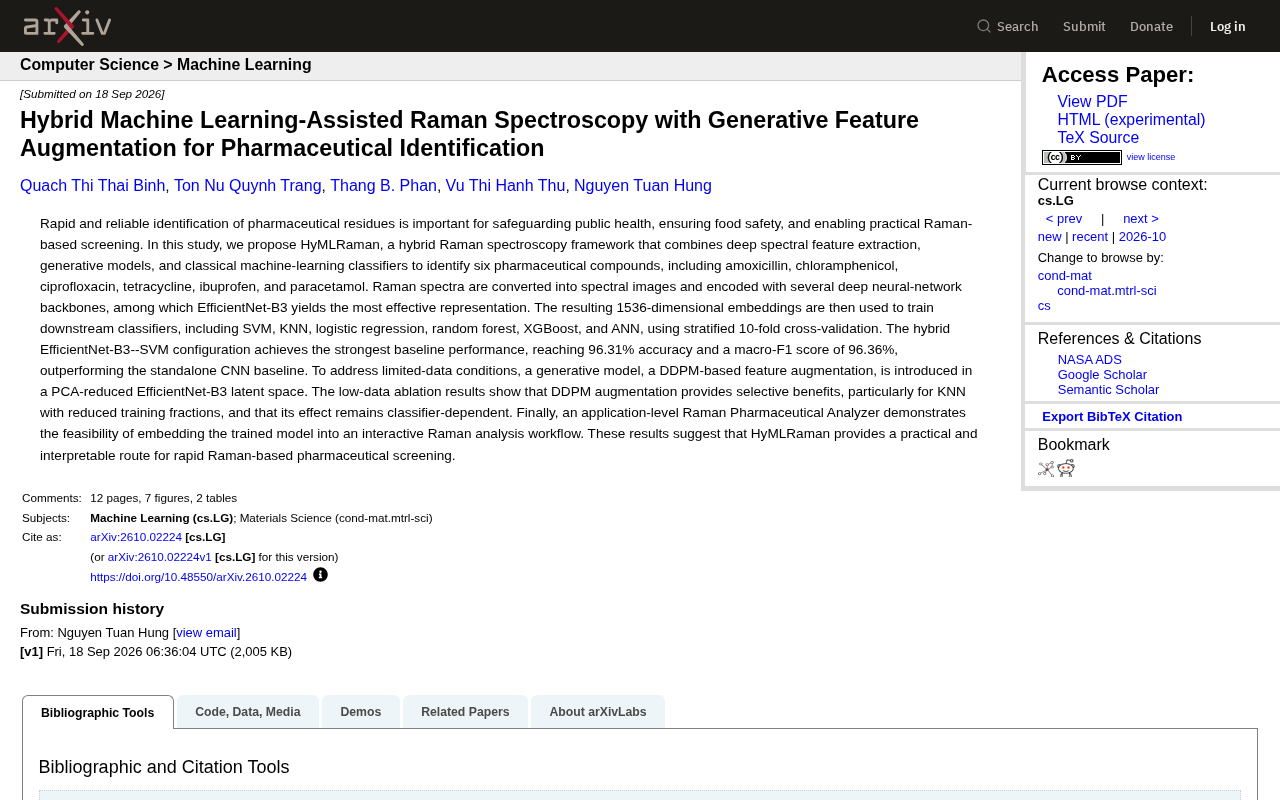
Task: Open arXiv:2610.02224 cite link
Action: tap(136, 537)
